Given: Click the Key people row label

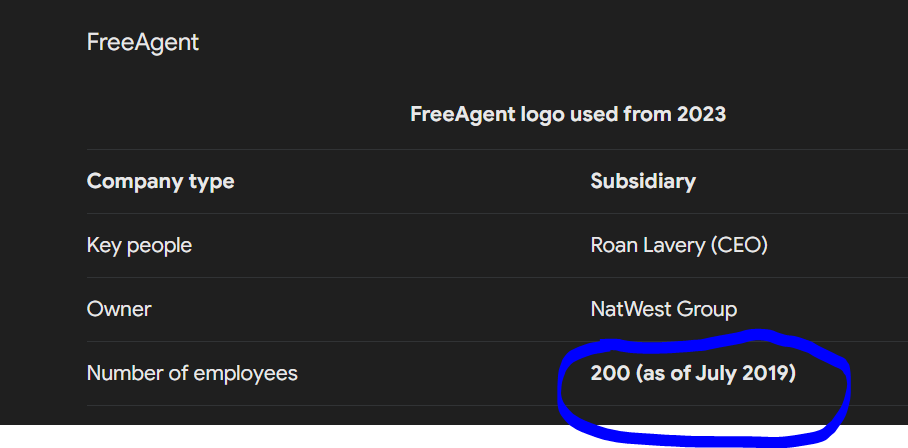Looking at the screenshot, I should tap(139, 245).
